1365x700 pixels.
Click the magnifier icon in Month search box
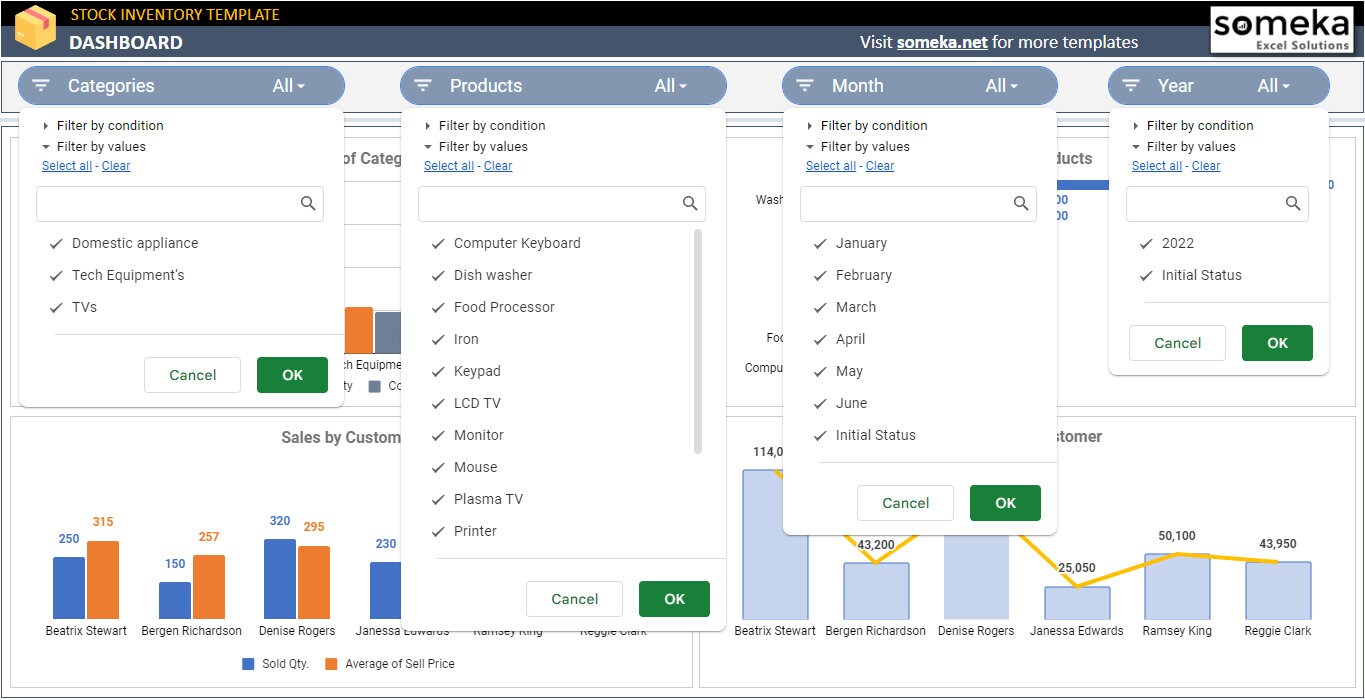click(x=1021, y=203)
